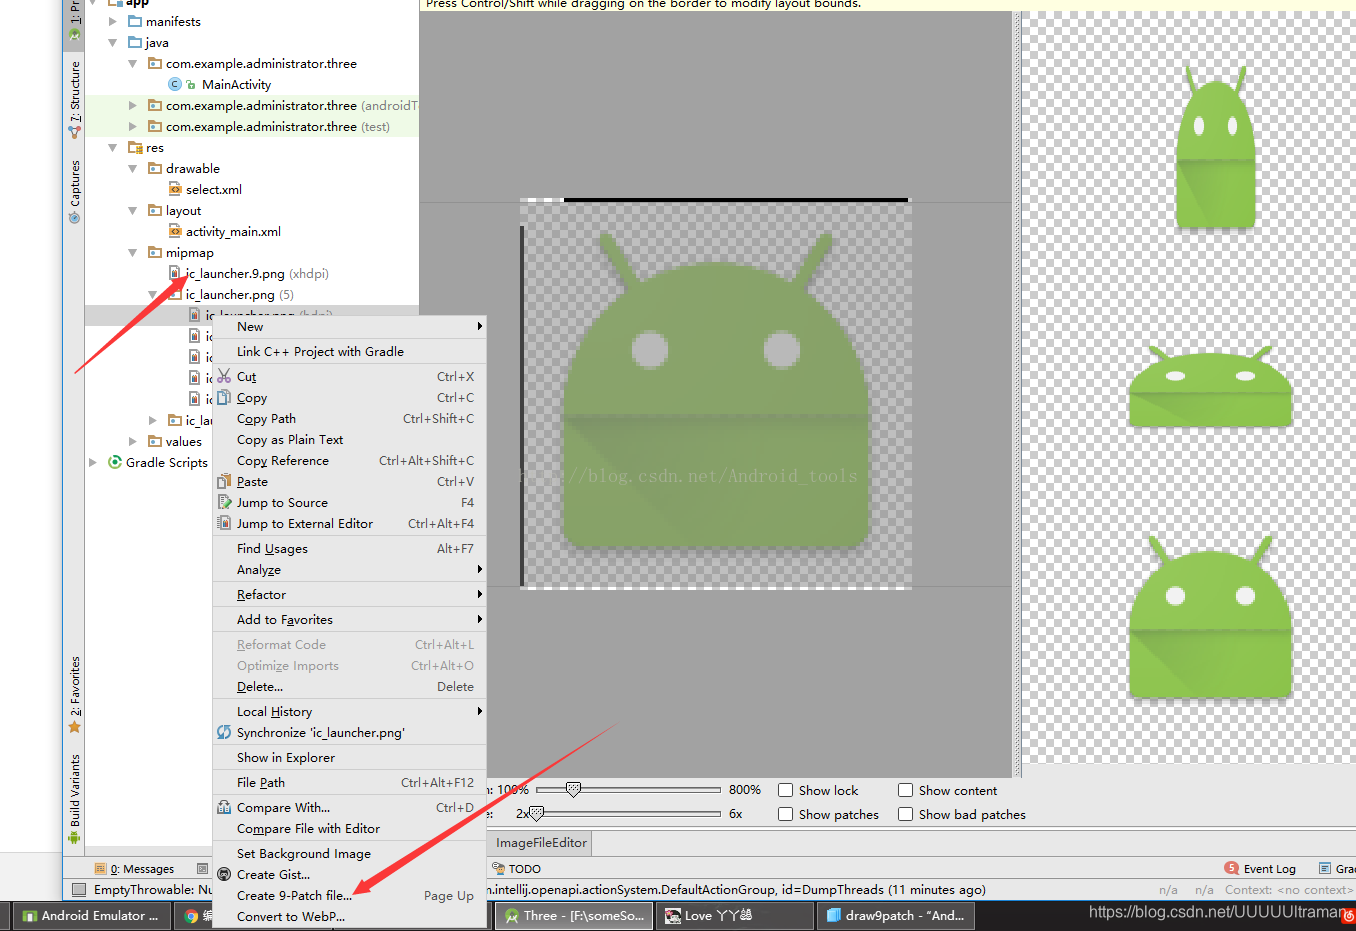Click the horizontally stretched Android preview
Image resolution: width=1356 pixels, height=931 pixels.
(1210, 386)
